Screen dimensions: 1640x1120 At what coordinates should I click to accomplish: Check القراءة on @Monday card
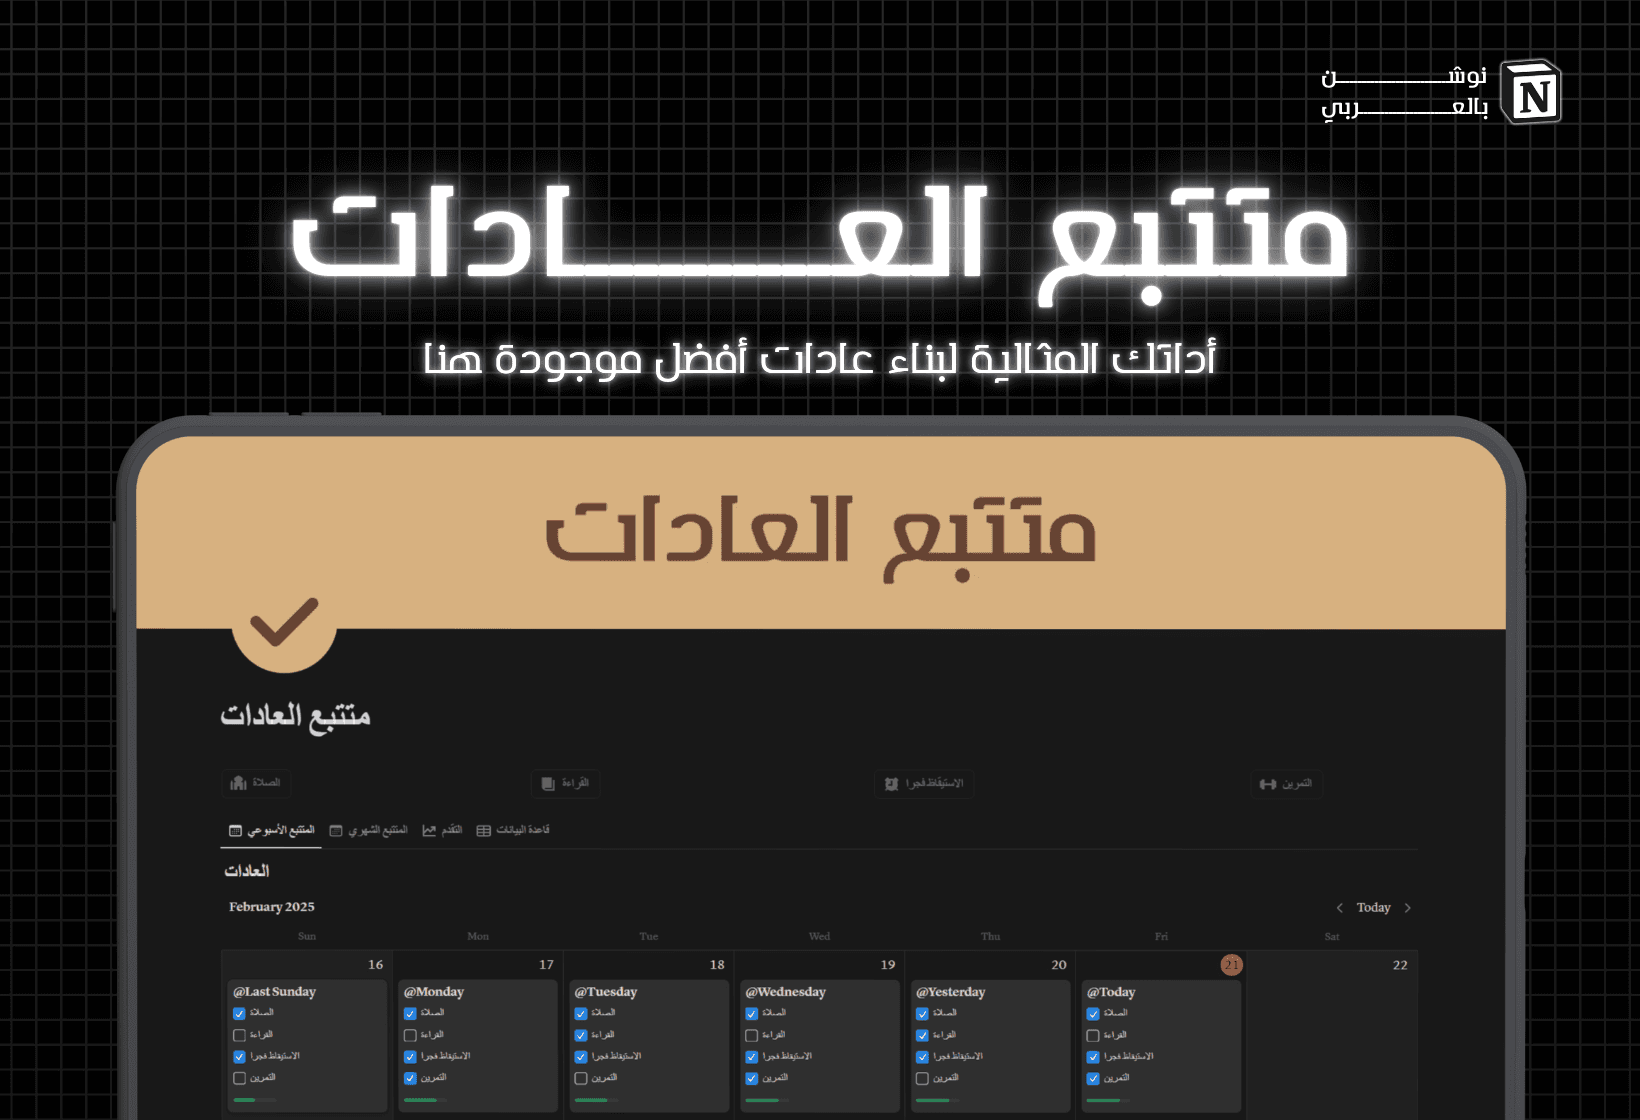[410, 1036]
